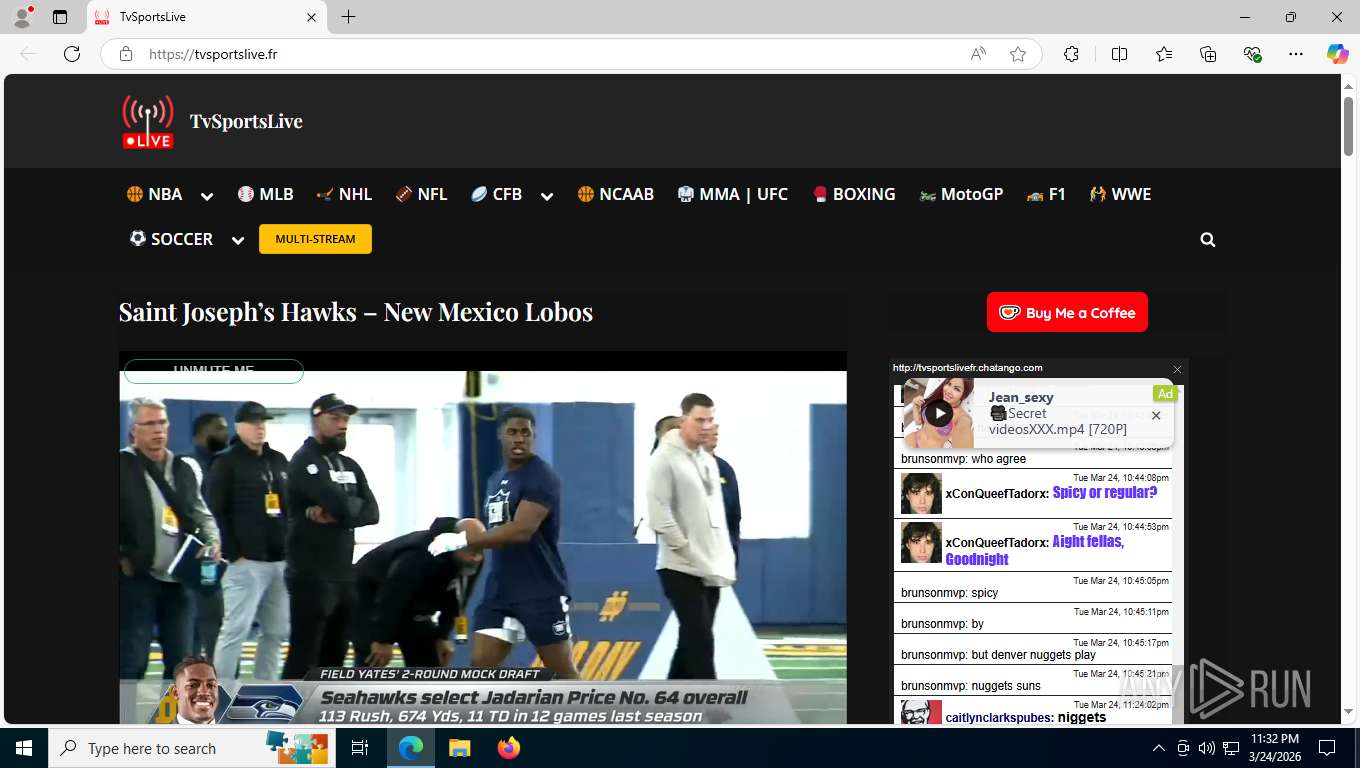
Task: Open Windows Start menu
Action: (23, 748)
